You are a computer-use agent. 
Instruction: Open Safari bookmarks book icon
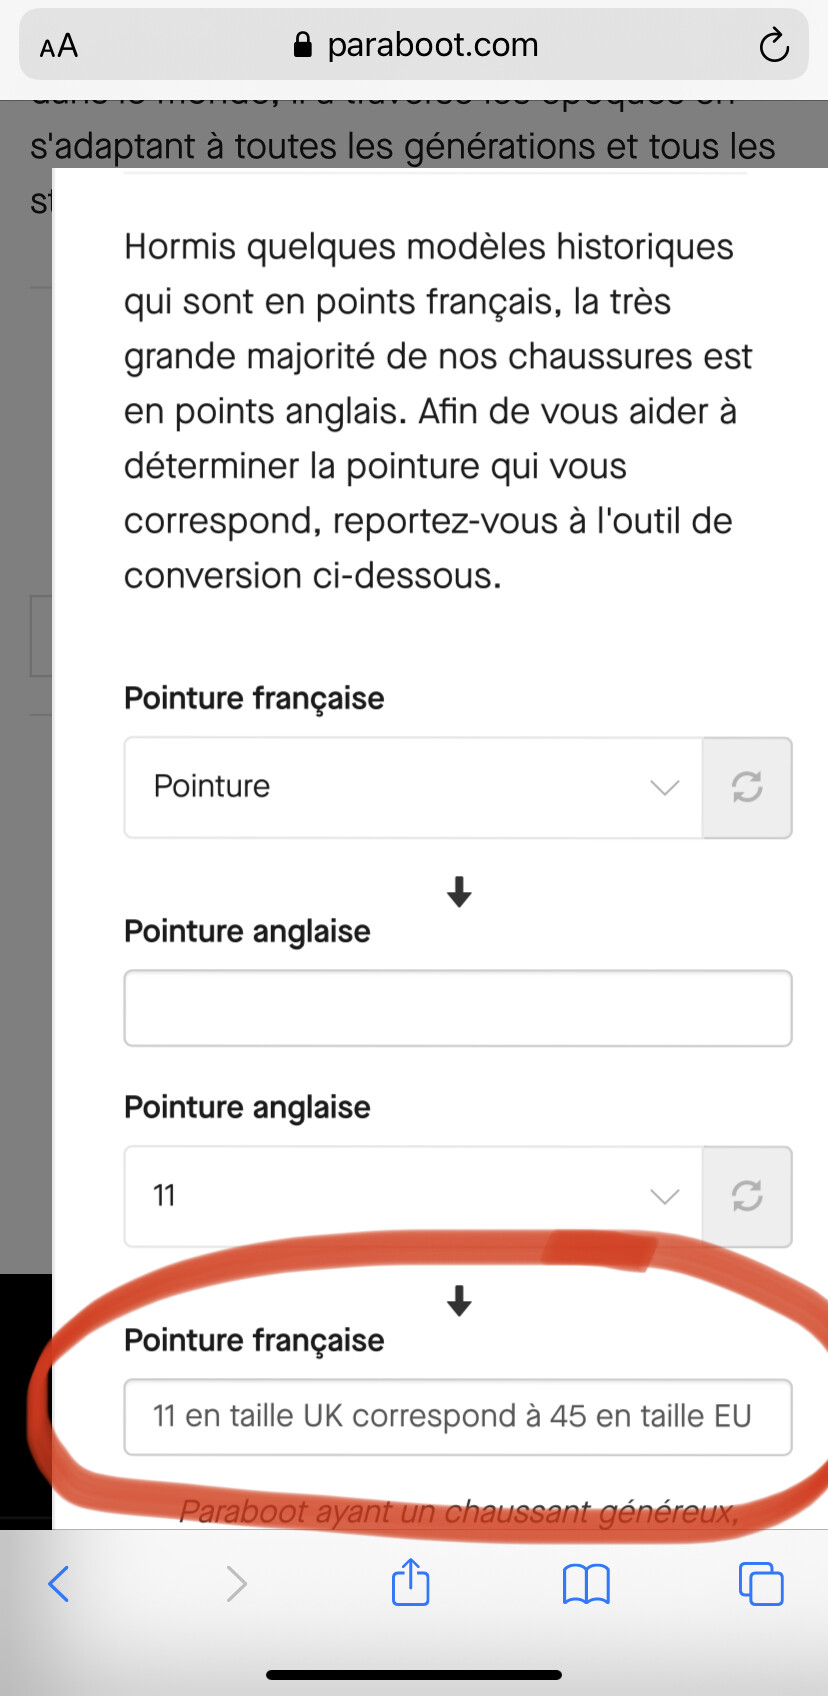(x=586, y=1584)
